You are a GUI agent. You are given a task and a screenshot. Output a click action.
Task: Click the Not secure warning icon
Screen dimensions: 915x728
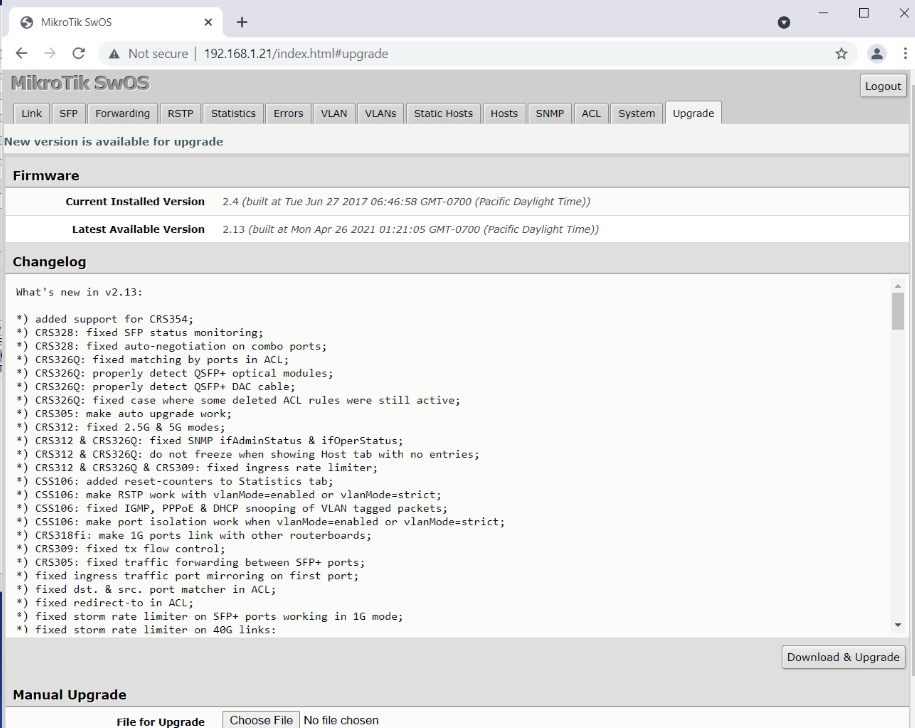click(115, 54)
